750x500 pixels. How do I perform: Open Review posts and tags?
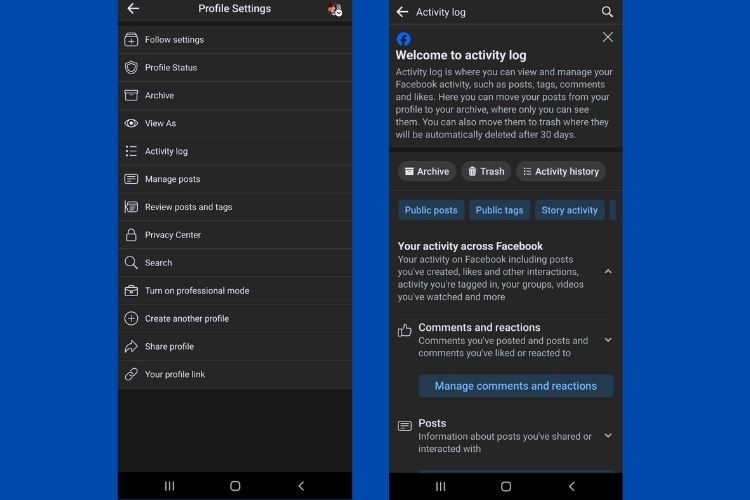coord(235,207)
